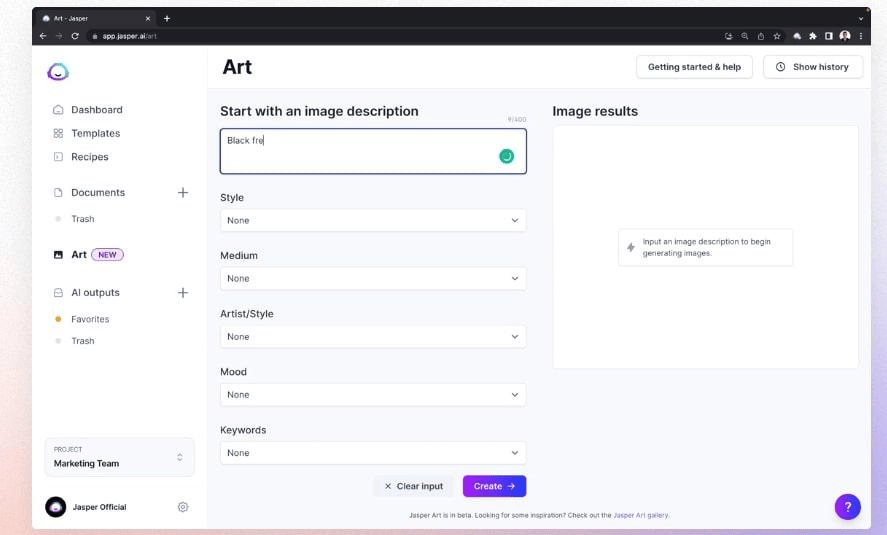
Task: Open settings gear next to Jasper Official
Action: [183, 507]
